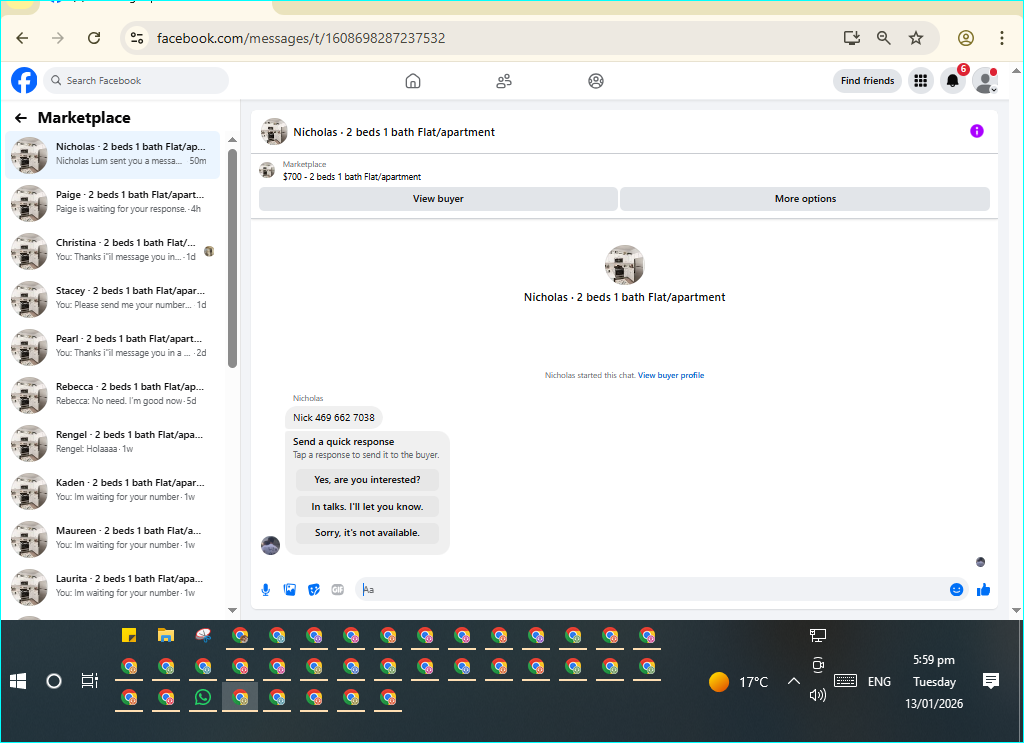This screenshot has width=1024, height=743.
Task: Open the weather widget showing 17°C
Action: 738,682
